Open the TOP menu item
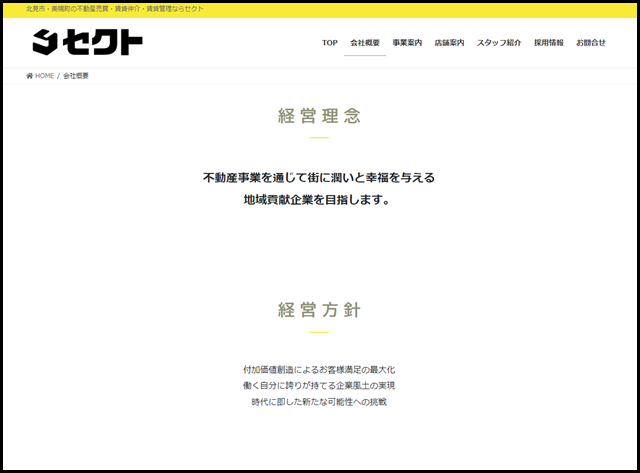Viewport: 640px width, 473px height. click(330, 42)
